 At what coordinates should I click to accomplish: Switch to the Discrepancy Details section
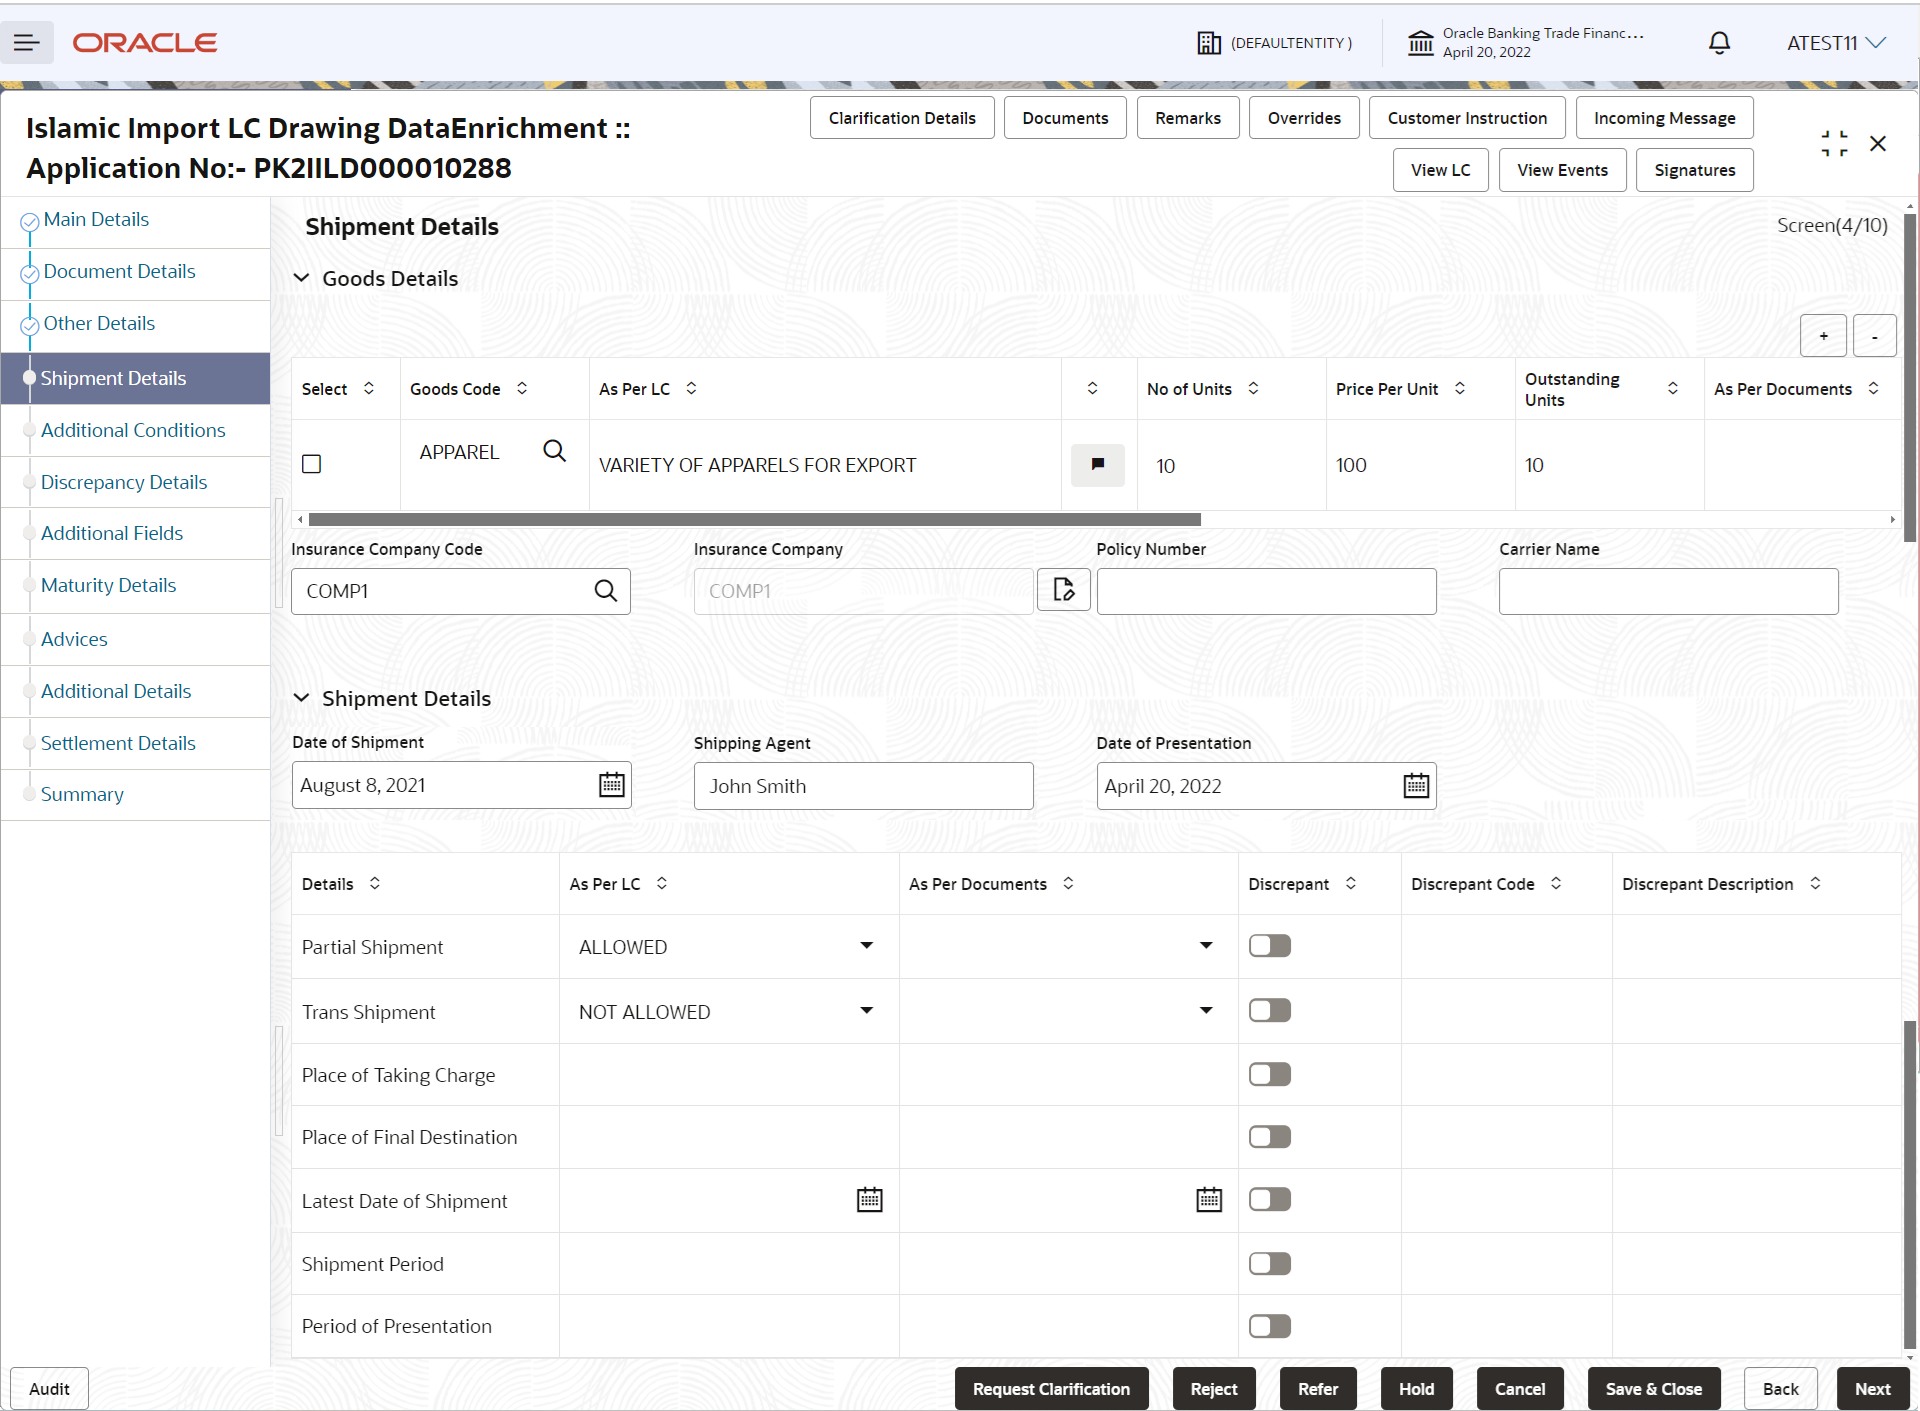click(x=124, y=481)
